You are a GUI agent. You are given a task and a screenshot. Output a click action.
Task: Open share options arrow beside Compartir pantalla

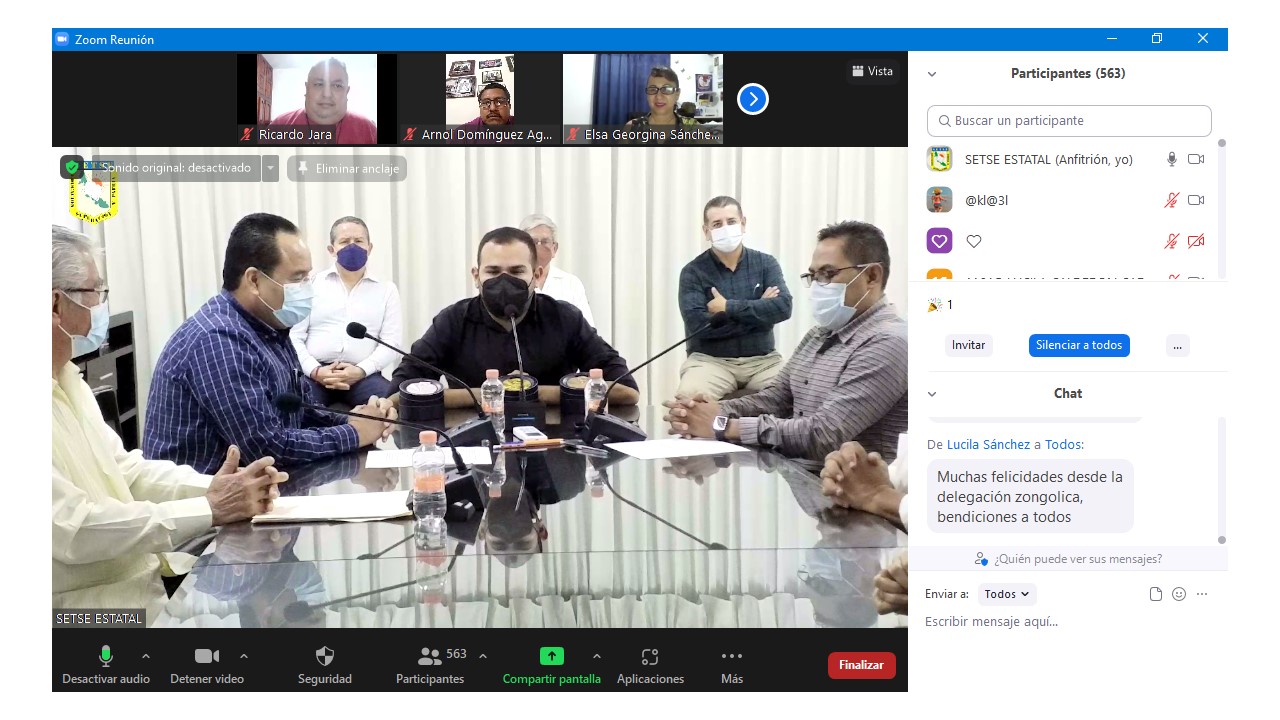pos(597,656)
